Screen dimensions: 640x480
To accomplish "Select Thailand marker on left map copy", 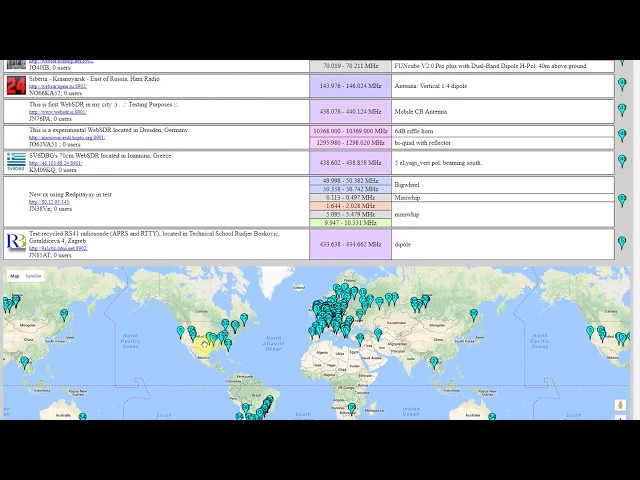I will (25, 362).
